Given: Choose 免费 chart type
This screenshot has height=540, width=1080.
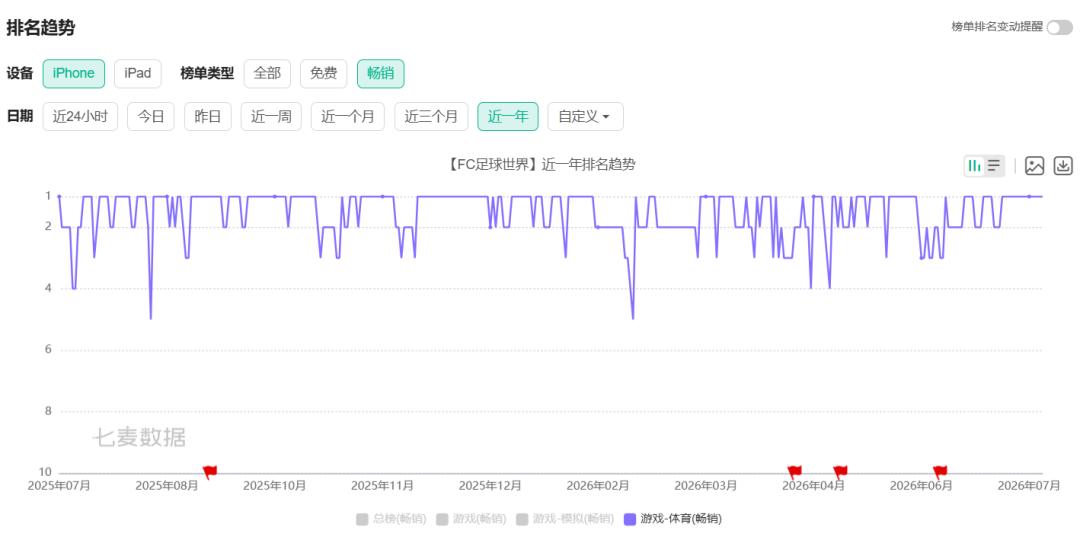Looking at the screenshot, I should tap(324, 74).
